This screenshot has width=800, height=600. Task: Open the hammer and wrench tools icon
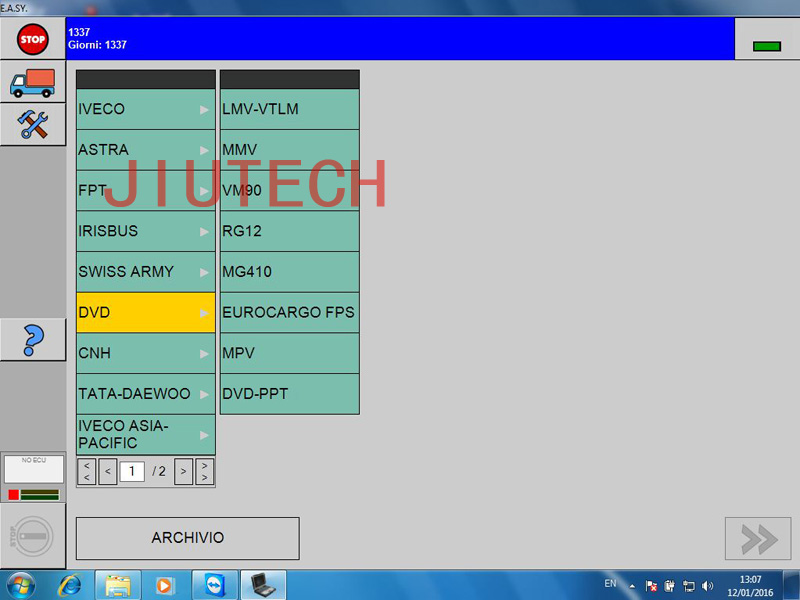click(x=33, y=124)
